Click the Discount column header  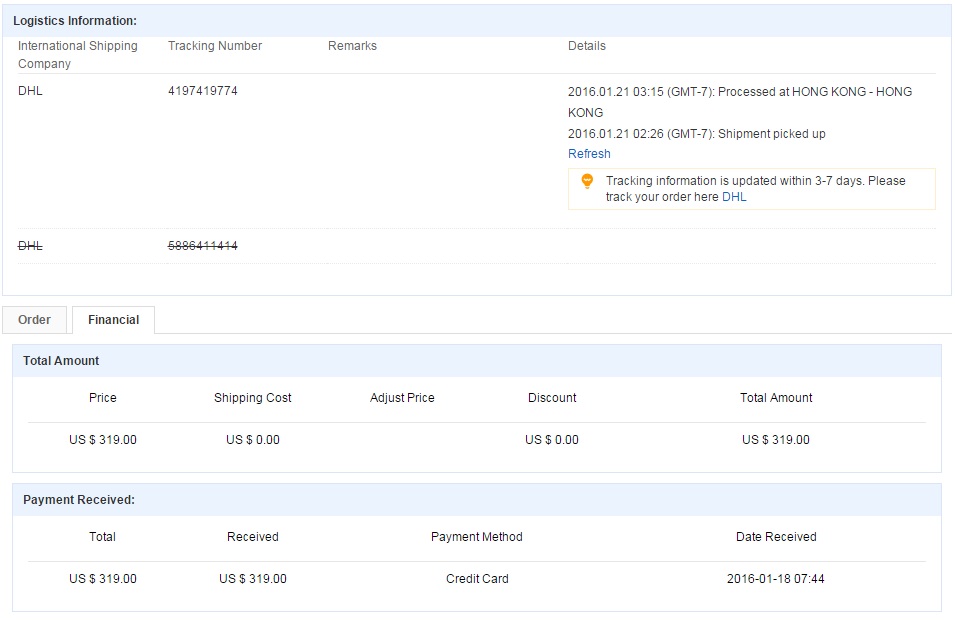pos(552,398)
